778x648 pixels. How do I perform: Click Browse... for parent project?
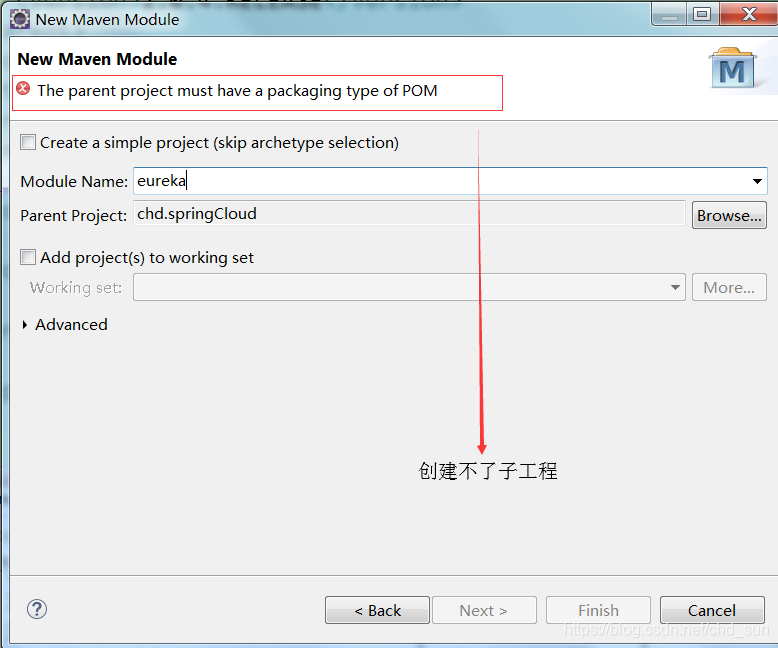click(x=729, y=215)
